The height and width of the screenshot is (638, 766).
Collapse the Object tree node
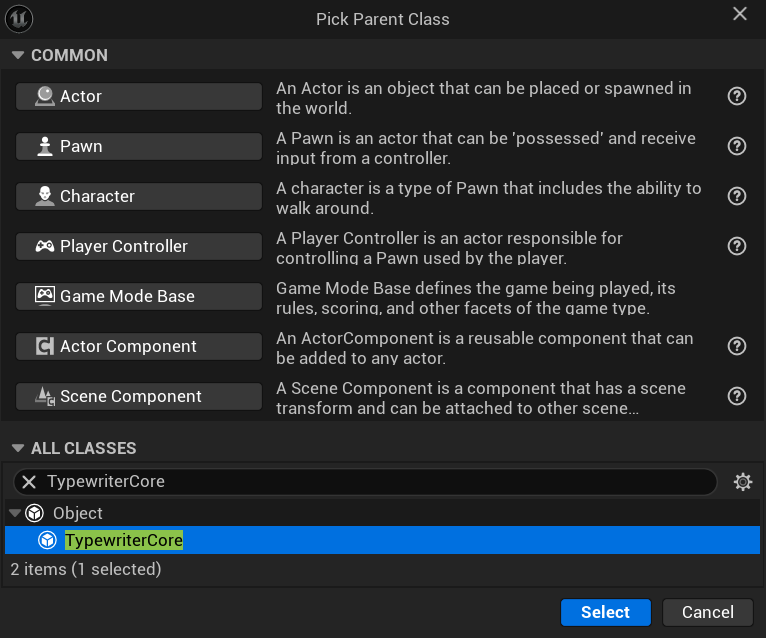[x=15, y=513]
